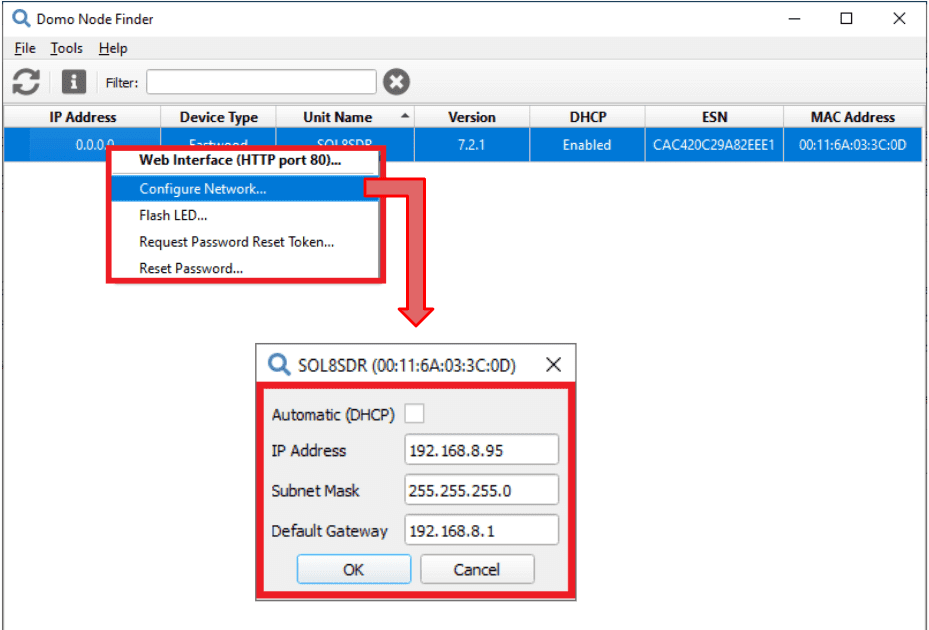
Task: Click the Filter text field
Action: [x=261, y=82]
